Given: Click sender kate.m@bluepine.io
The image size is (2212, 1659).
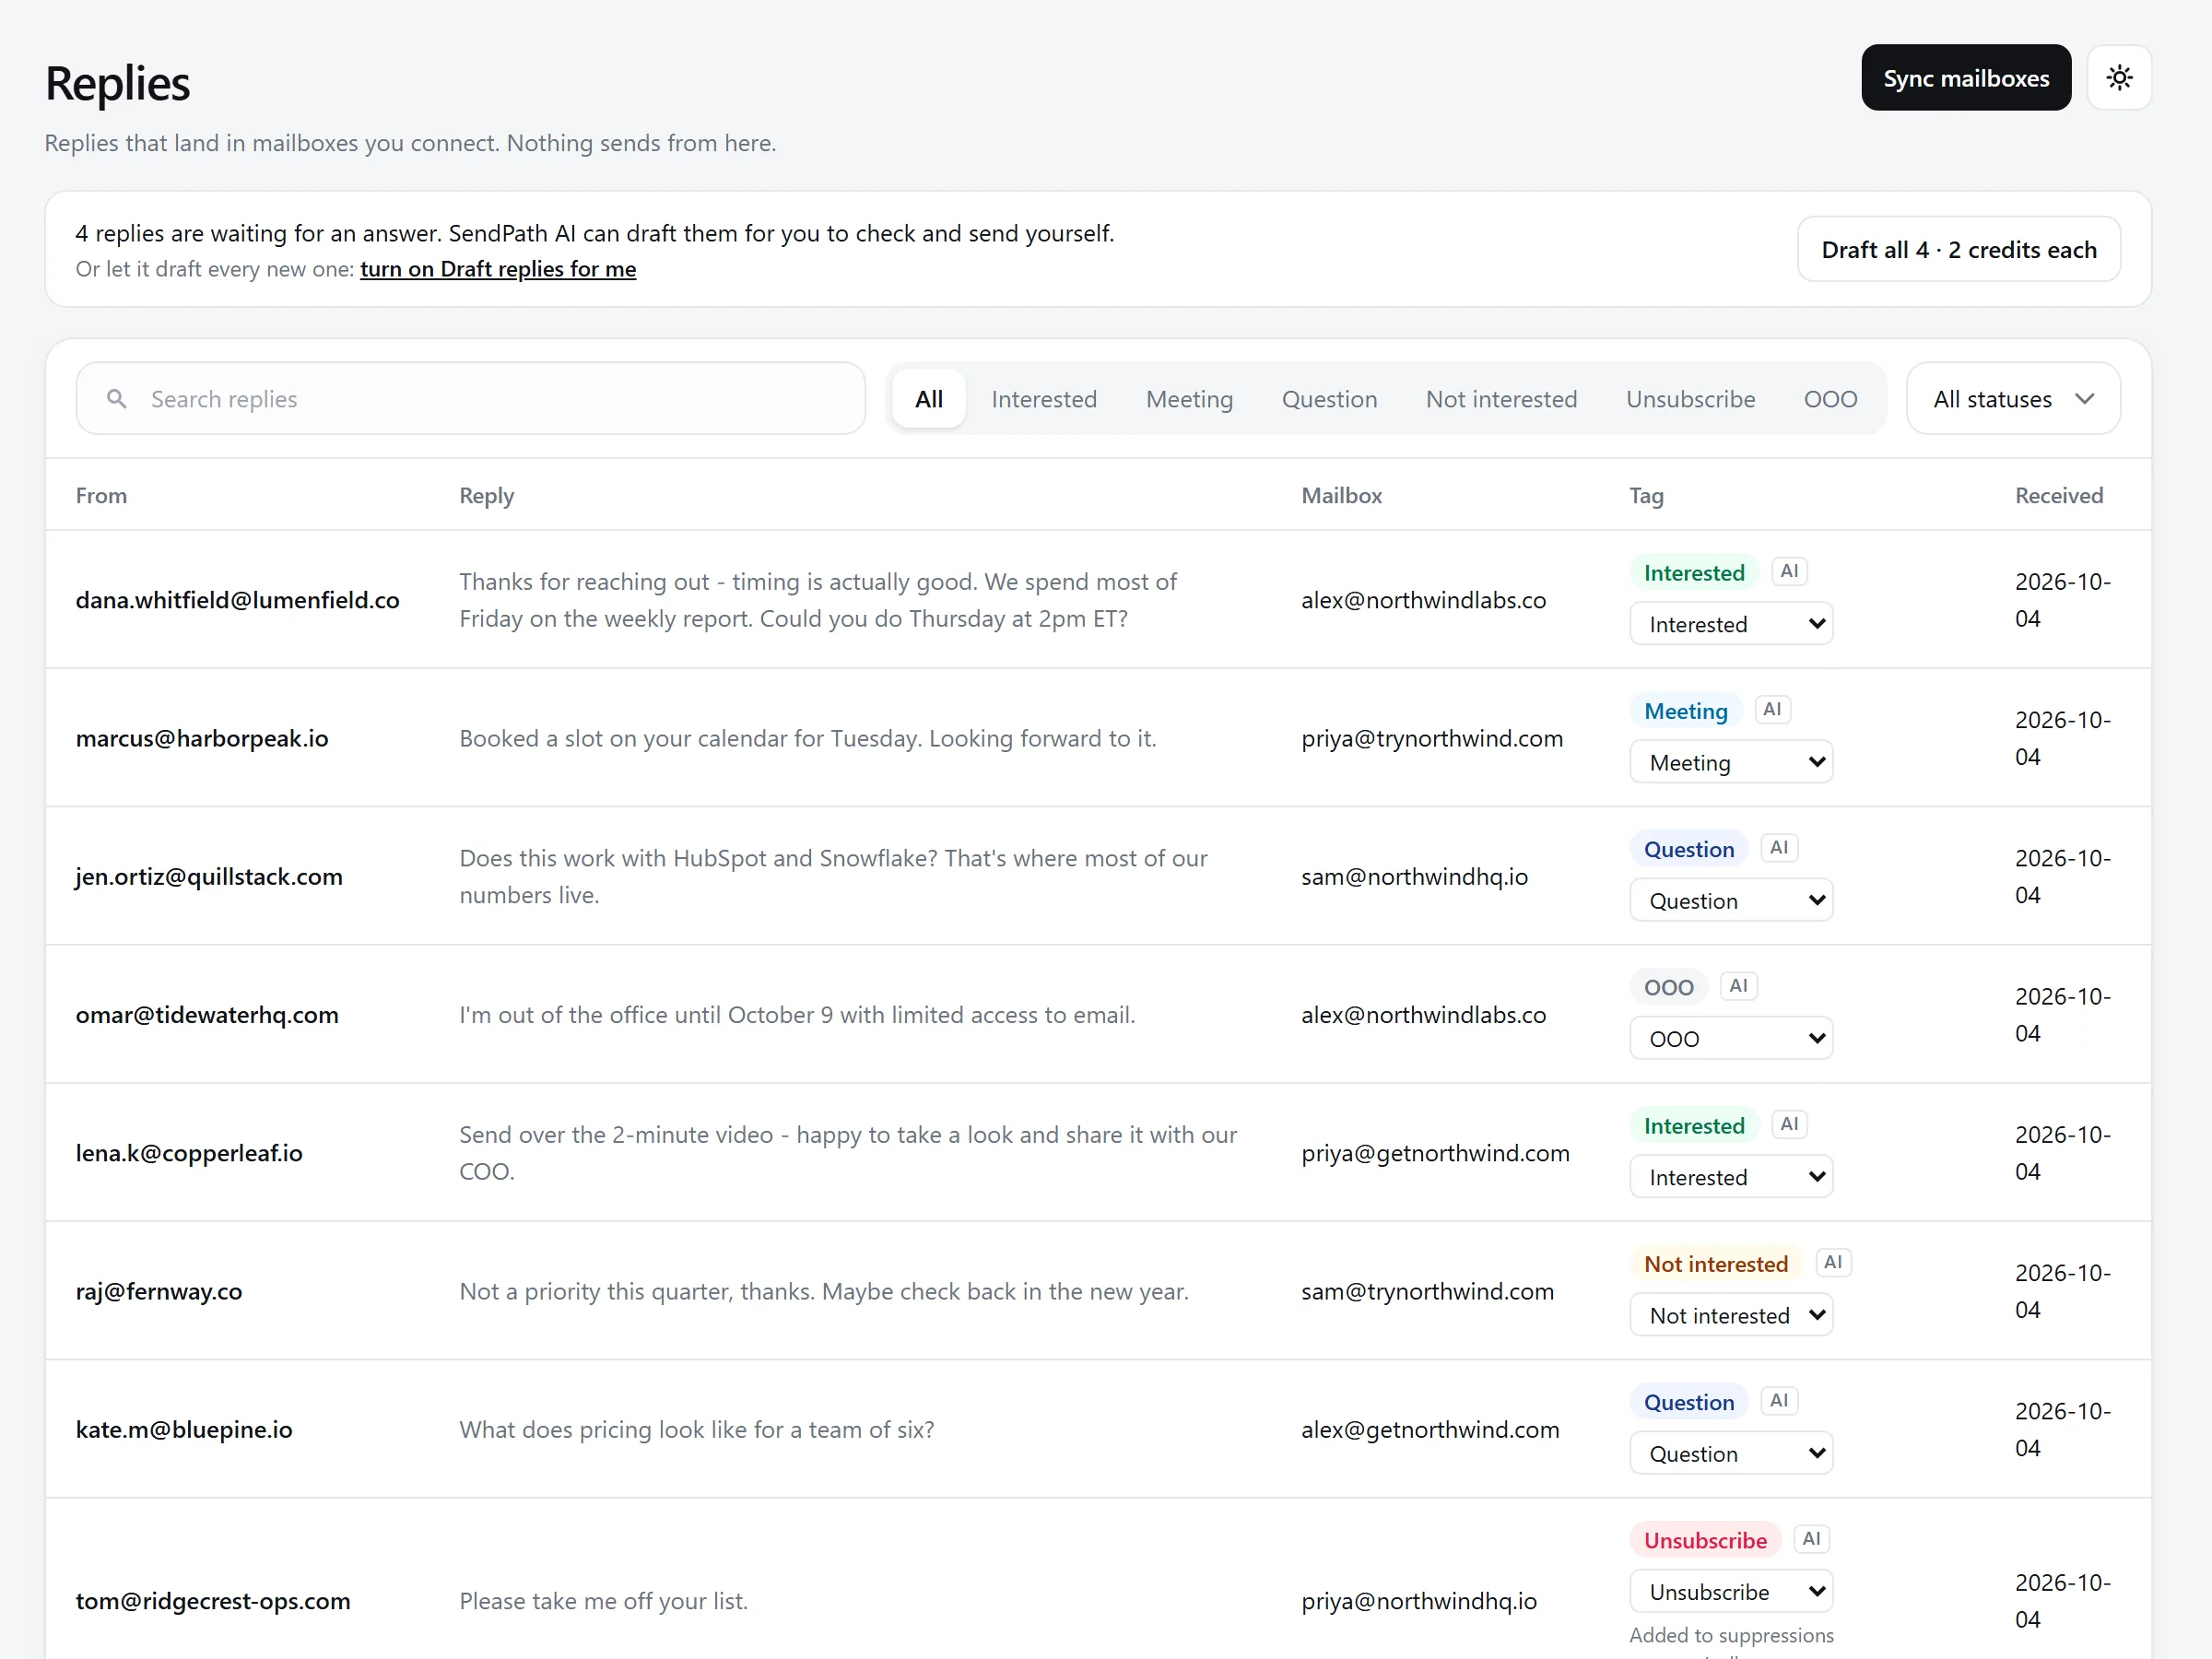Looking at the screenshot, I should click(184, 1430).
